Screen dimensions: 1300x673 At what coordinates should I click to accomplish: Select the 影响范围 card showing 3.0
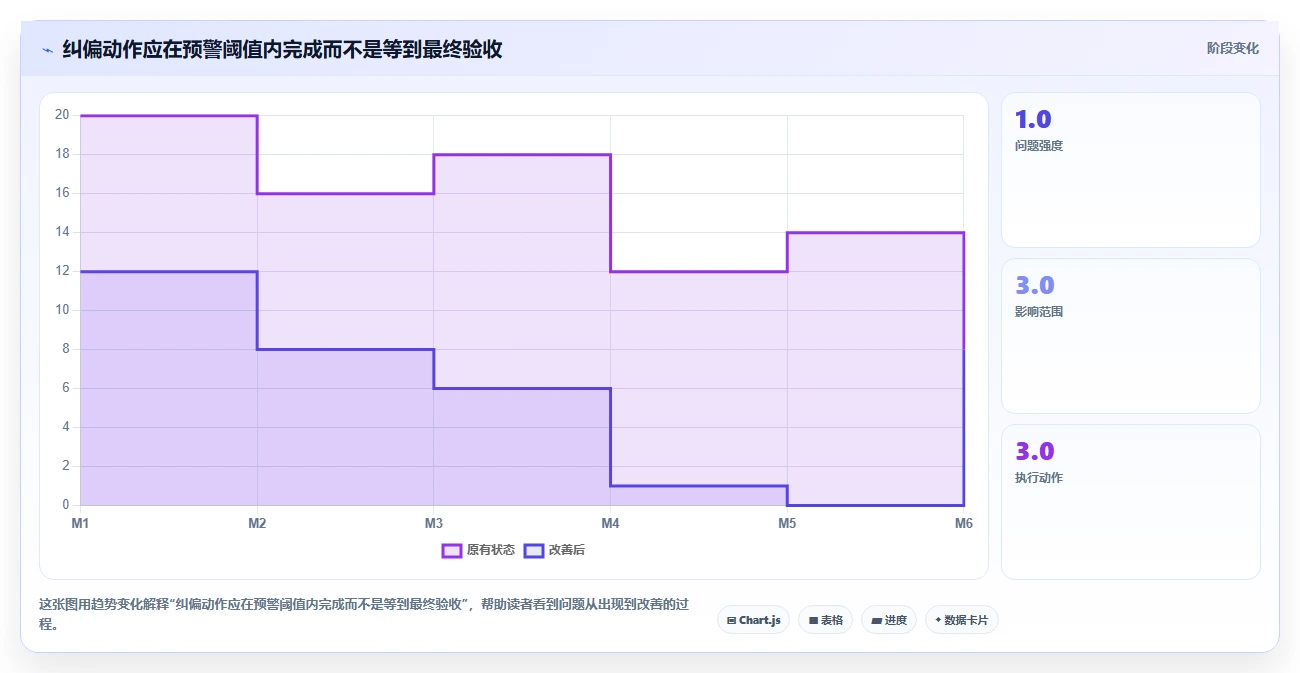1130,336
